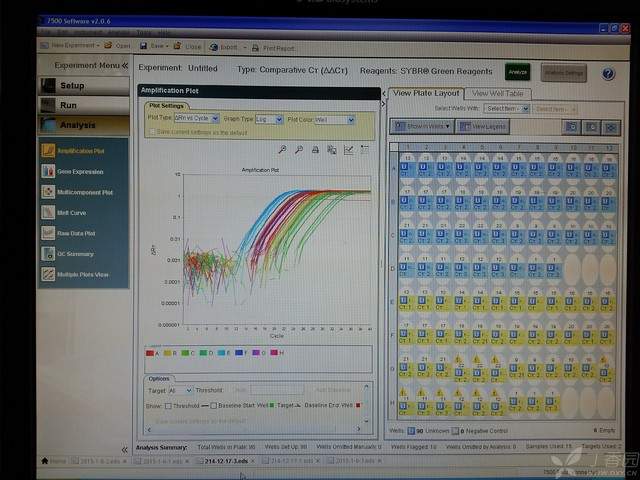The width and height of the screenshot is (640, 480).
Task: Open the Graph Type Log dropdown
Action: [x=269, y=119]
